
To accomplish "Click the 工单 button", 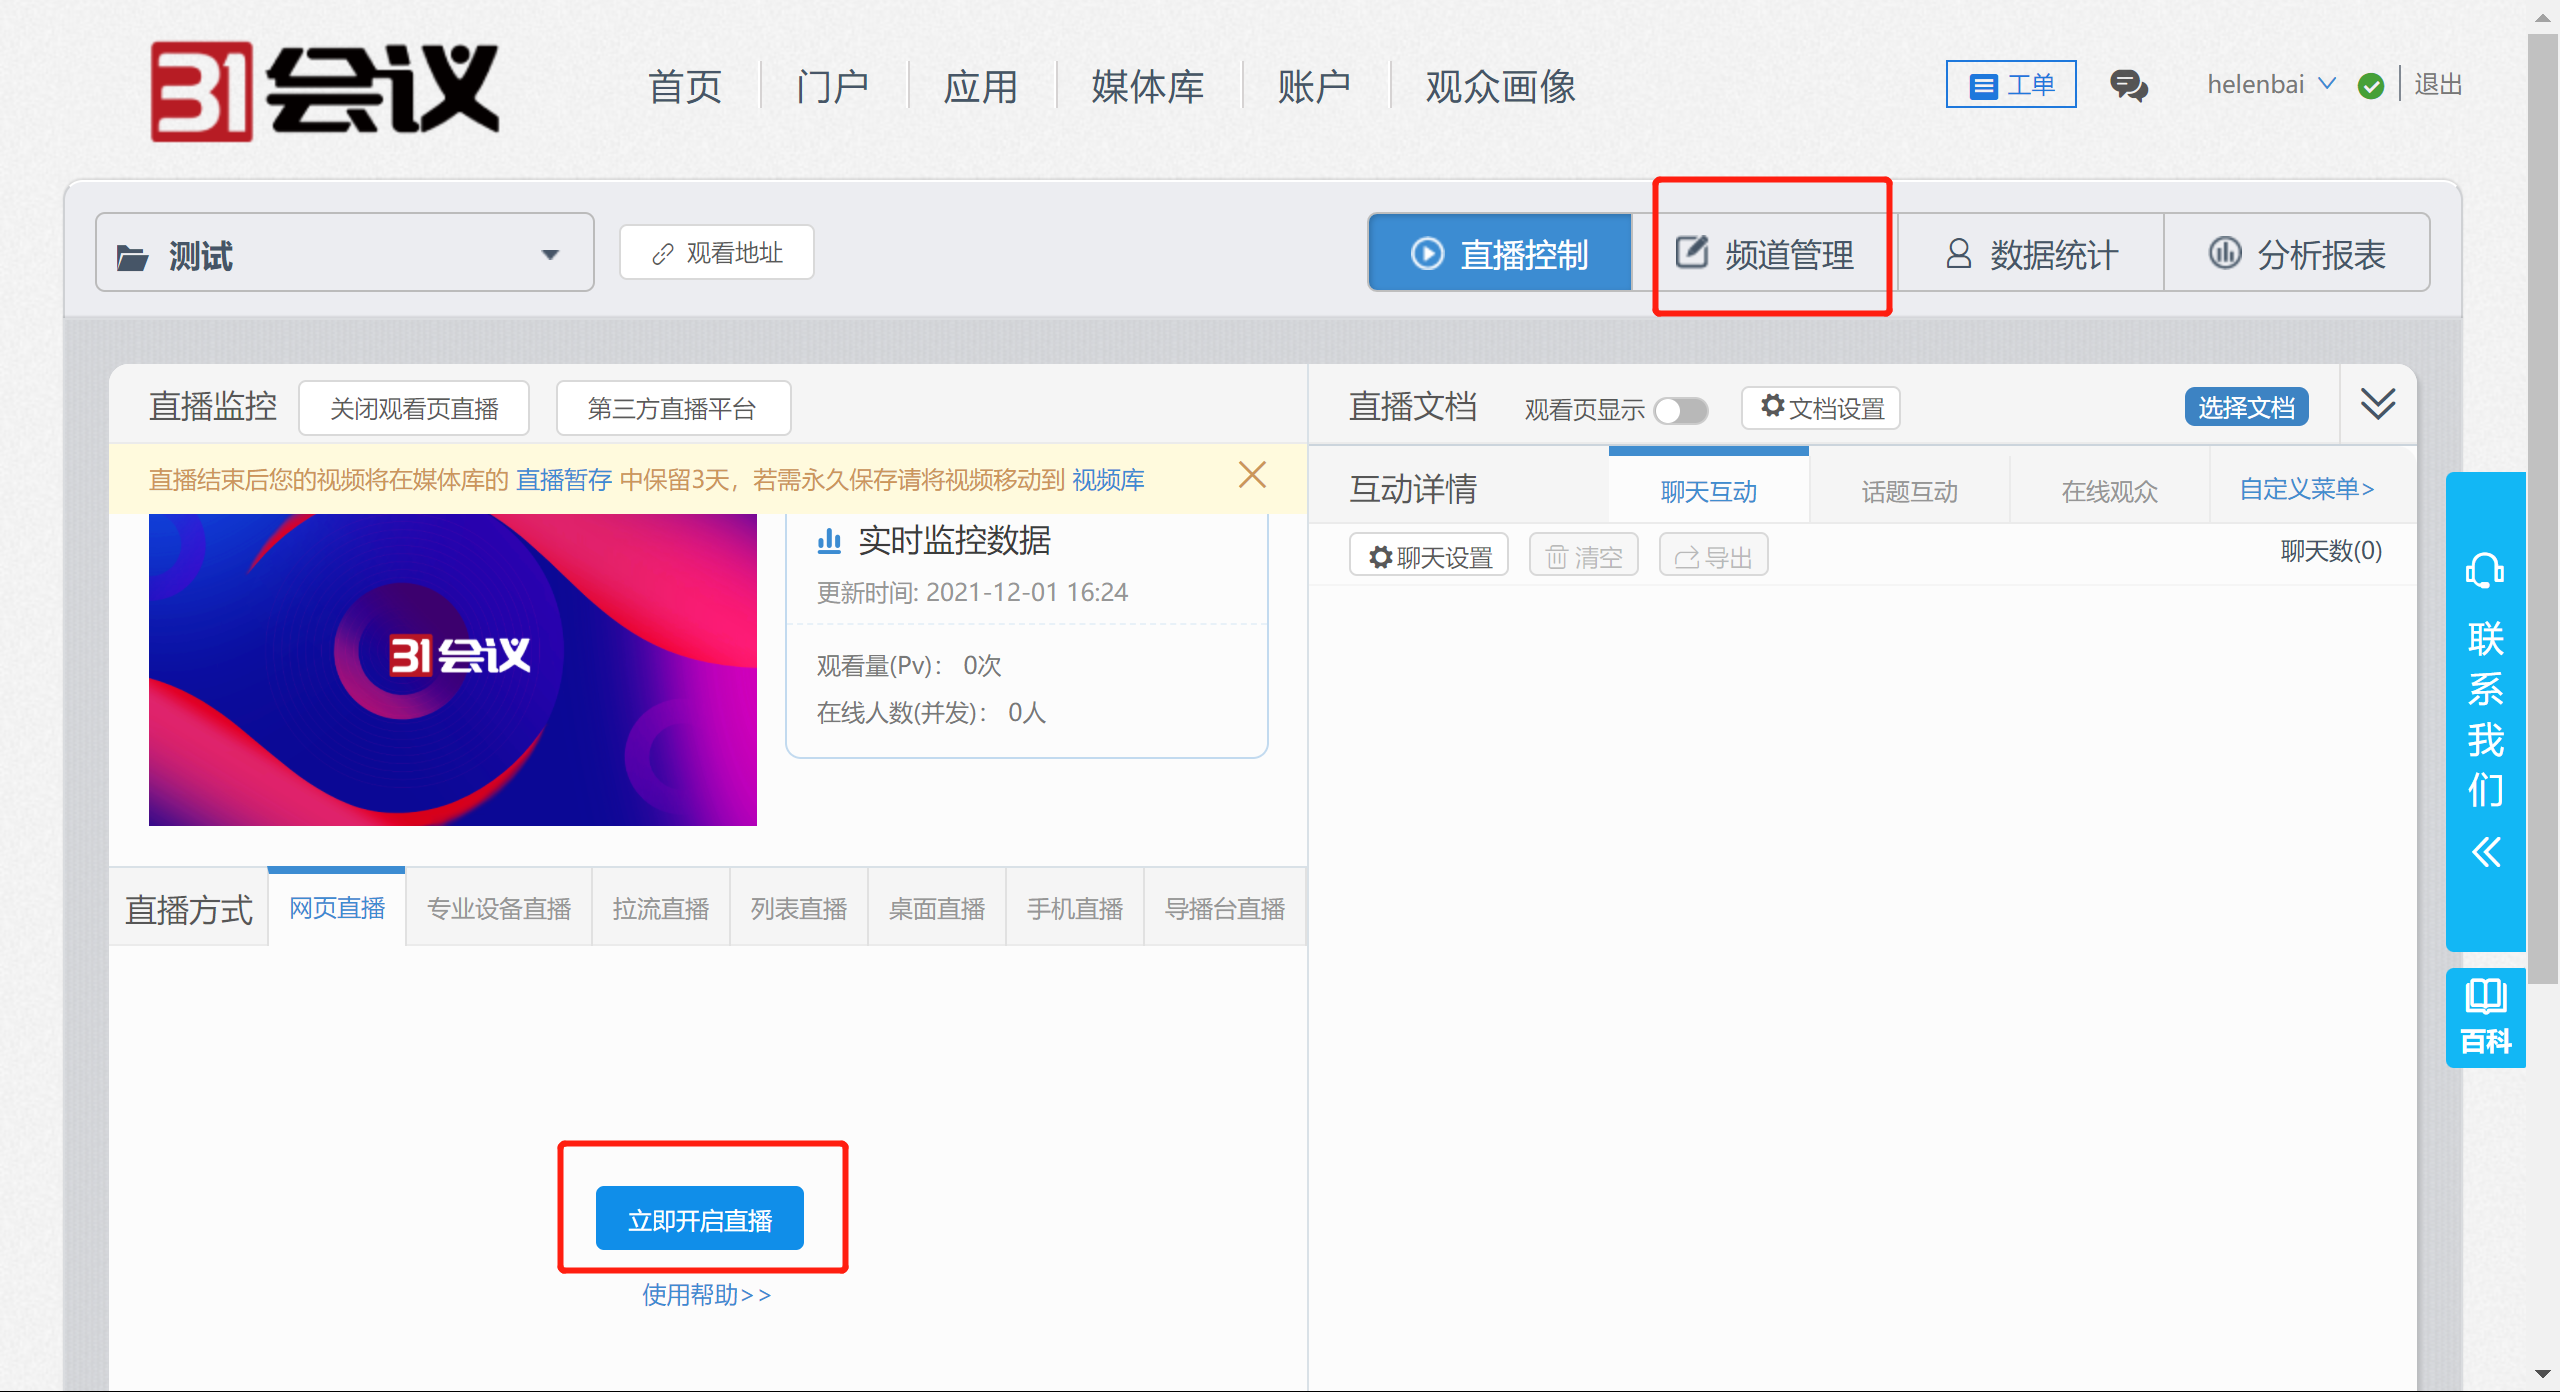I will tap(2011, 84).
